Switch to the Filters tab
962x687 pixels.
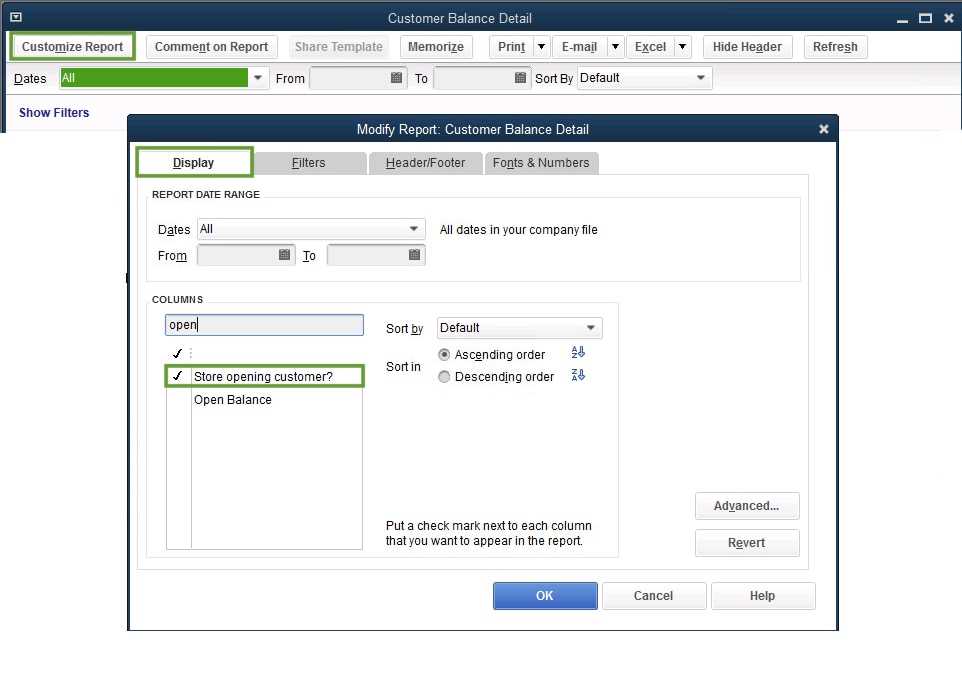click(309, 163)
